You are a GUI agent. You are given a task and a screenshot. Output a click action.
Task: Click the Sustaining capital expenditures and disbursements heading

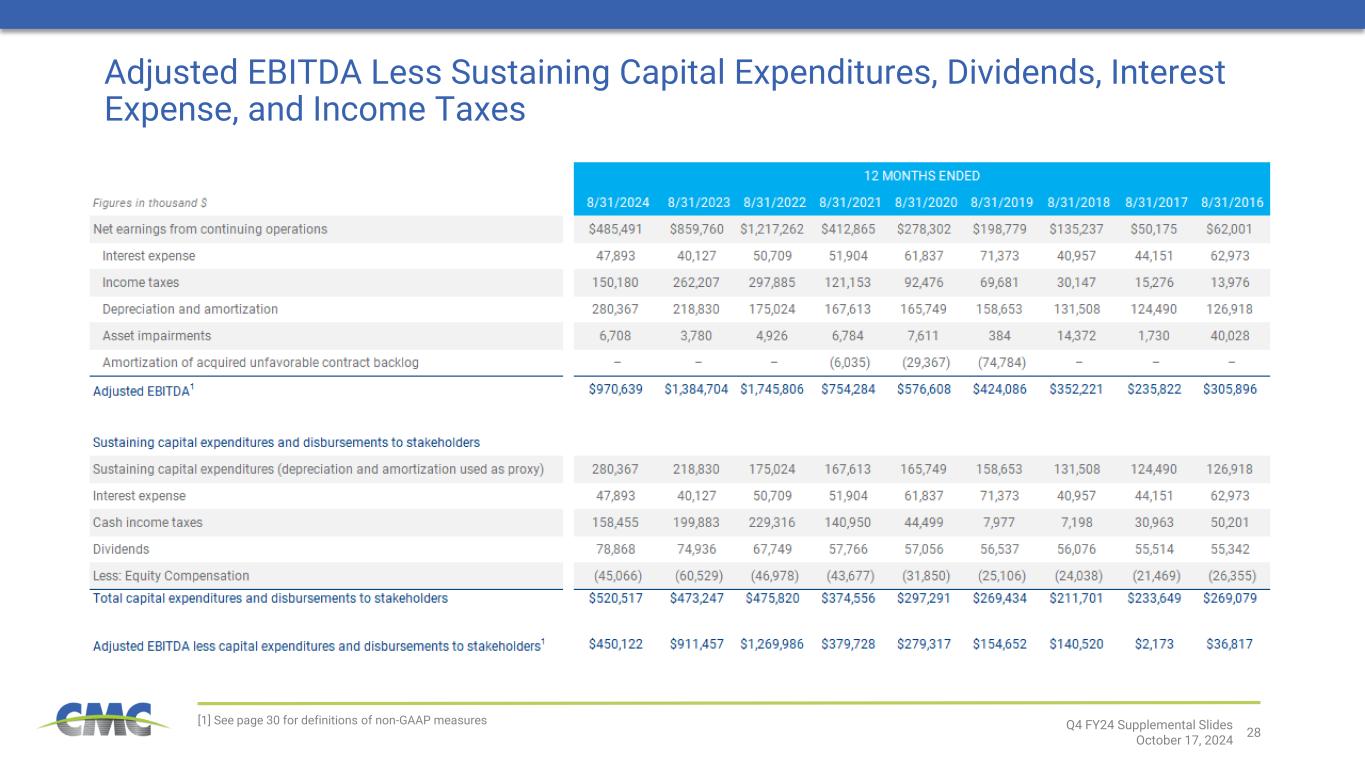pos(286,442)
